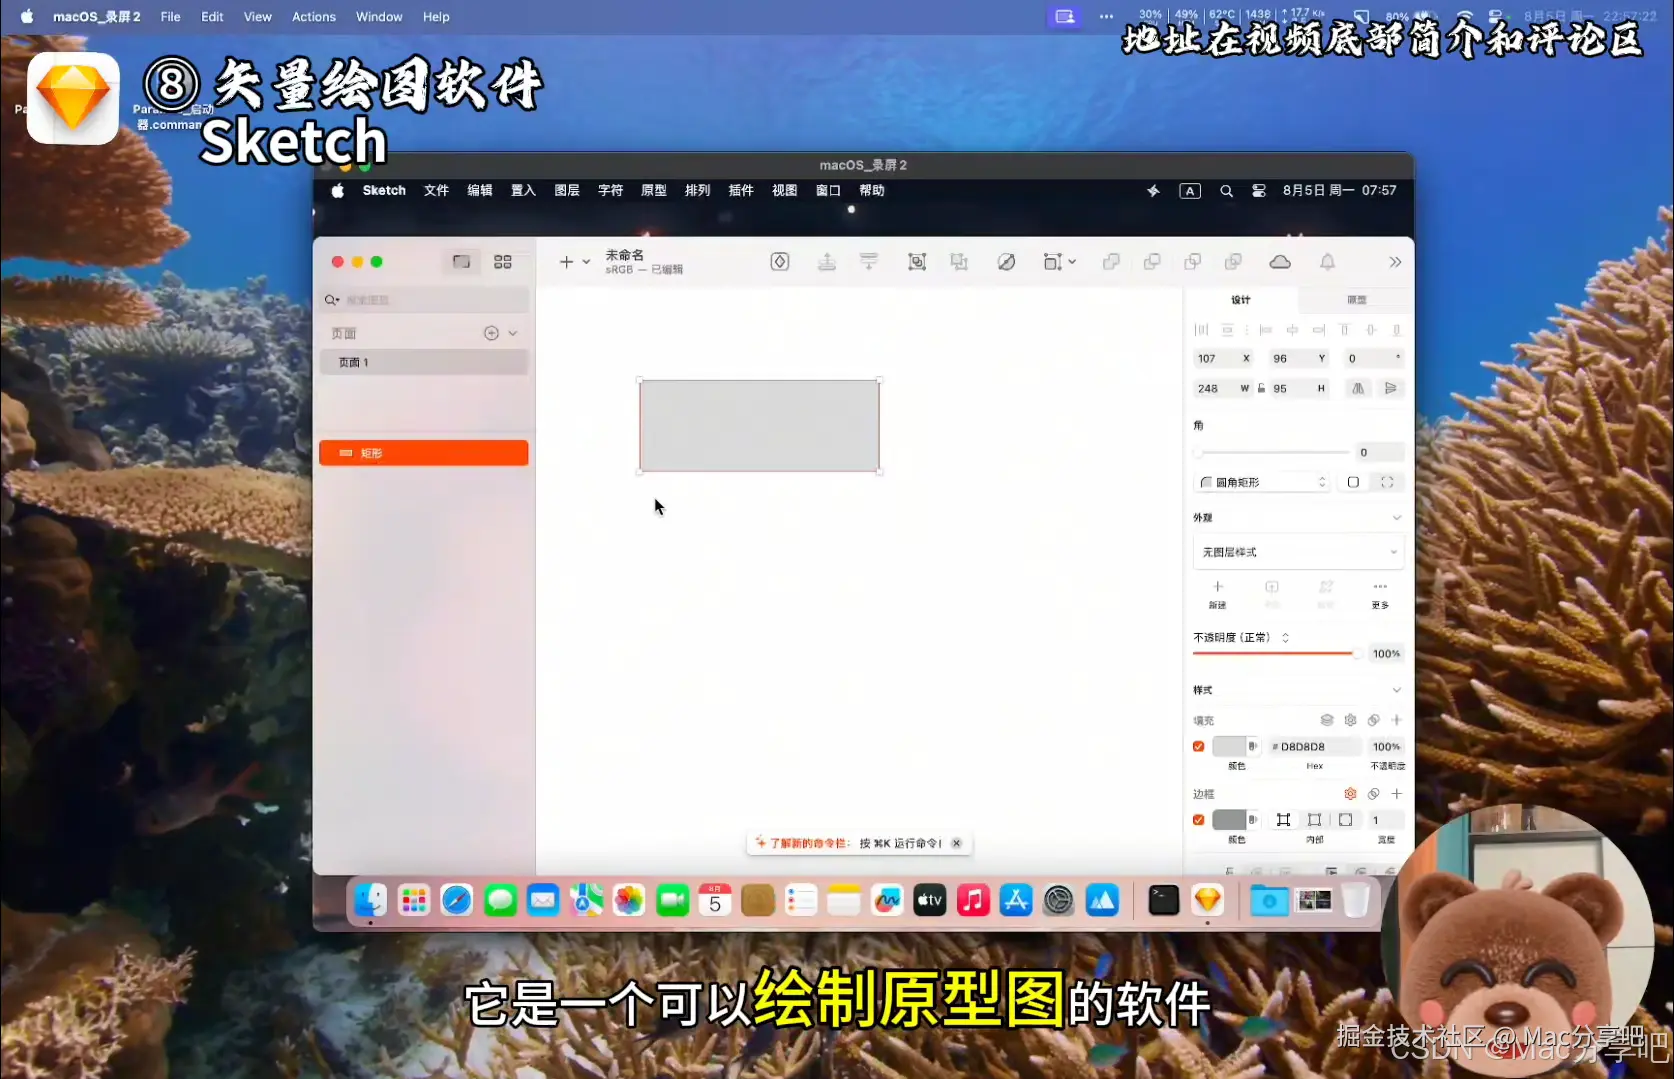Image resolution: width=1674 pixels, height=1079 pixels.
Task: Open the Sketch app icon in the Dock
Action: click(x=1207, y=900)
